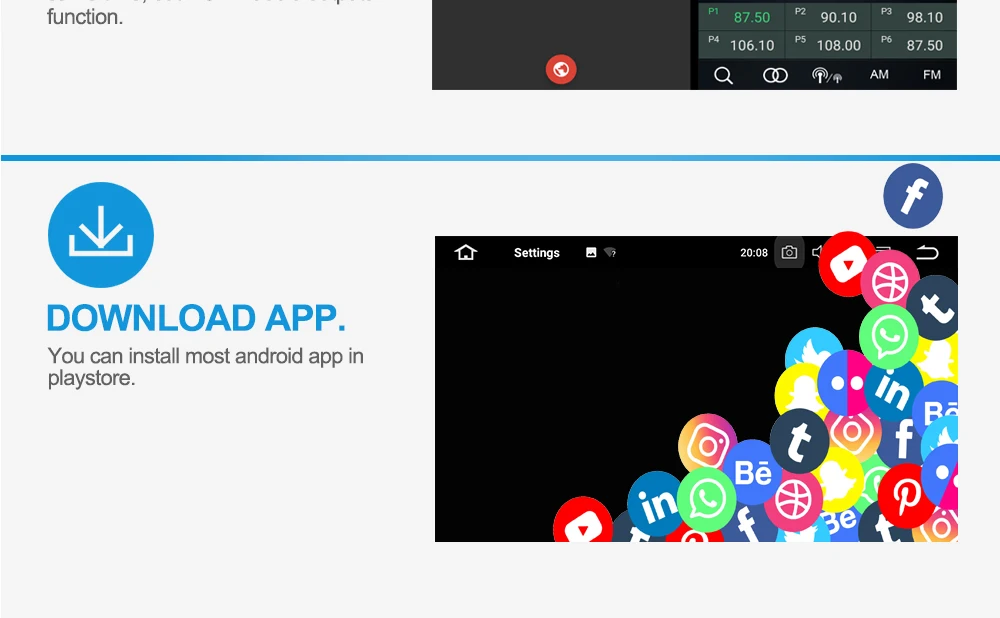Click the speaker volume icon in the status bar
Image resolution: width=1000 pixels, height=618 pixels.
816,253
